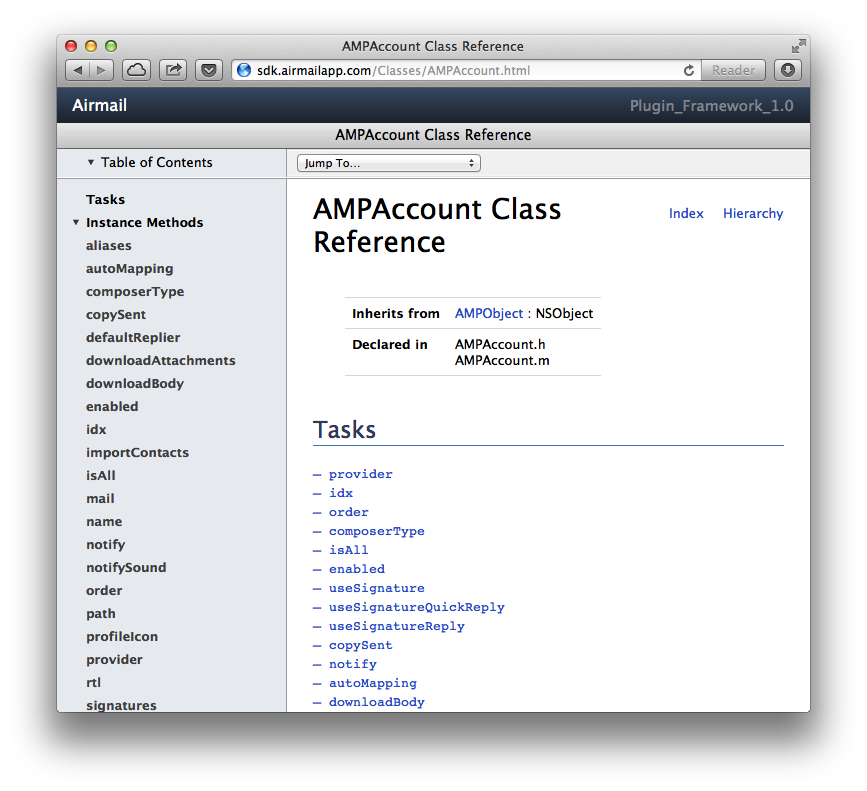
Task: Click the Airmail header title
Action: (x=100, y=105)
